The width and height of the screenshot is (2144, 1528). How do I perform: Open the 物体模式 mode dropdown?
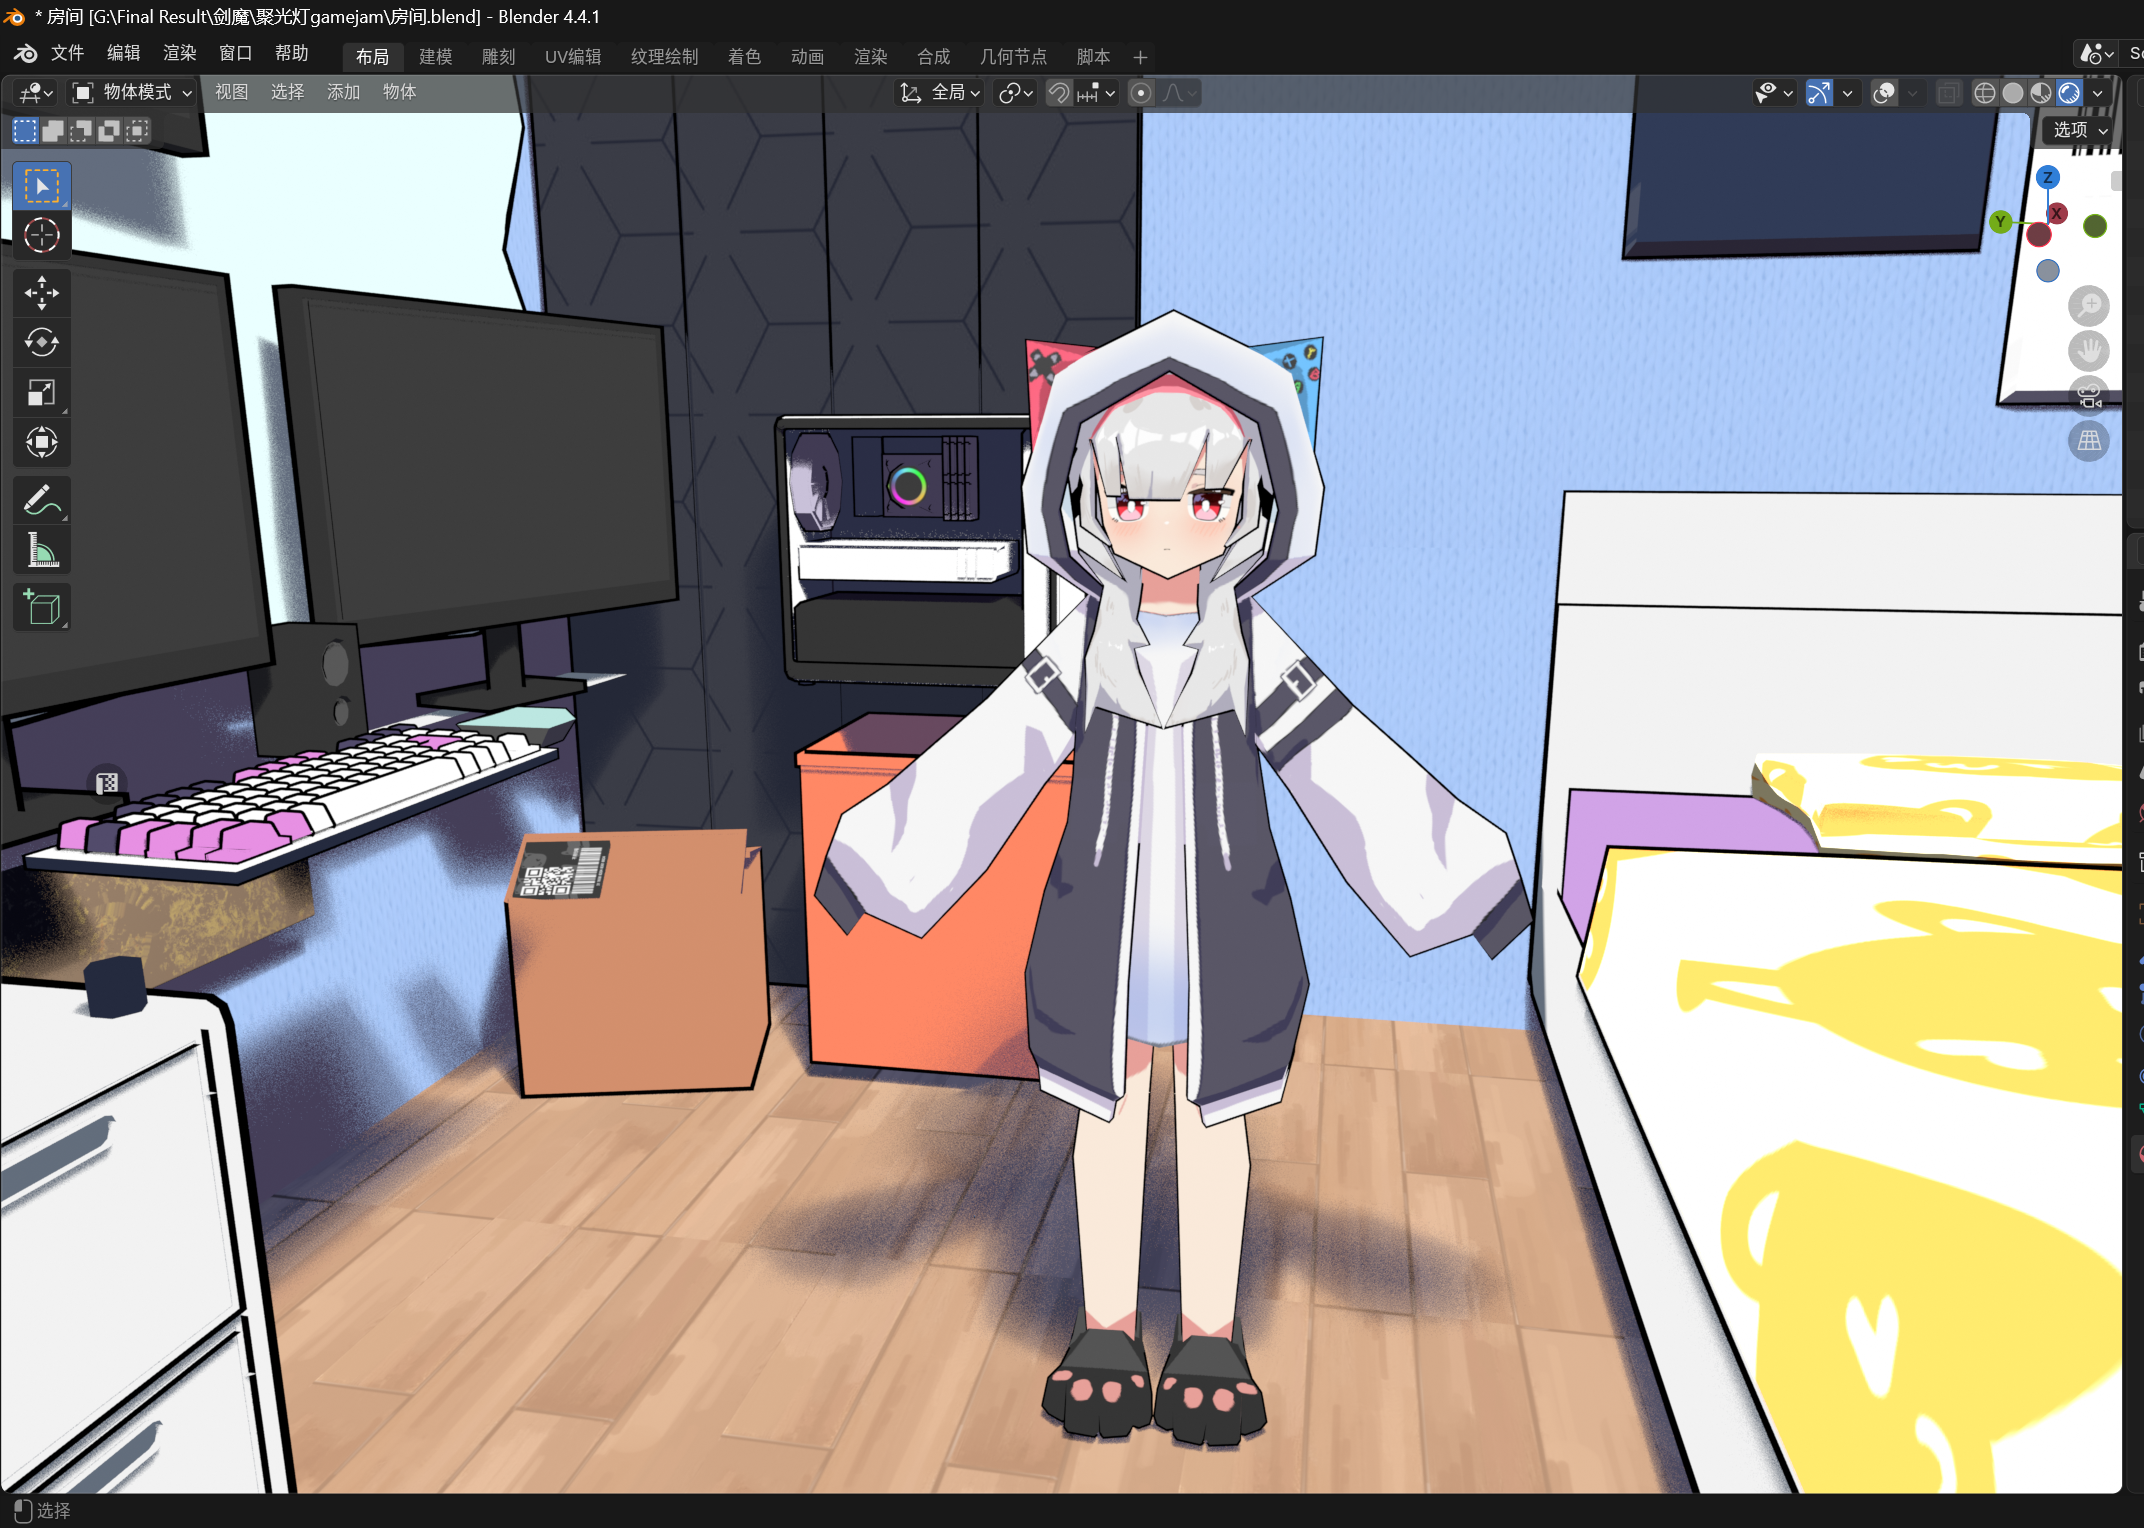(131, 93)
